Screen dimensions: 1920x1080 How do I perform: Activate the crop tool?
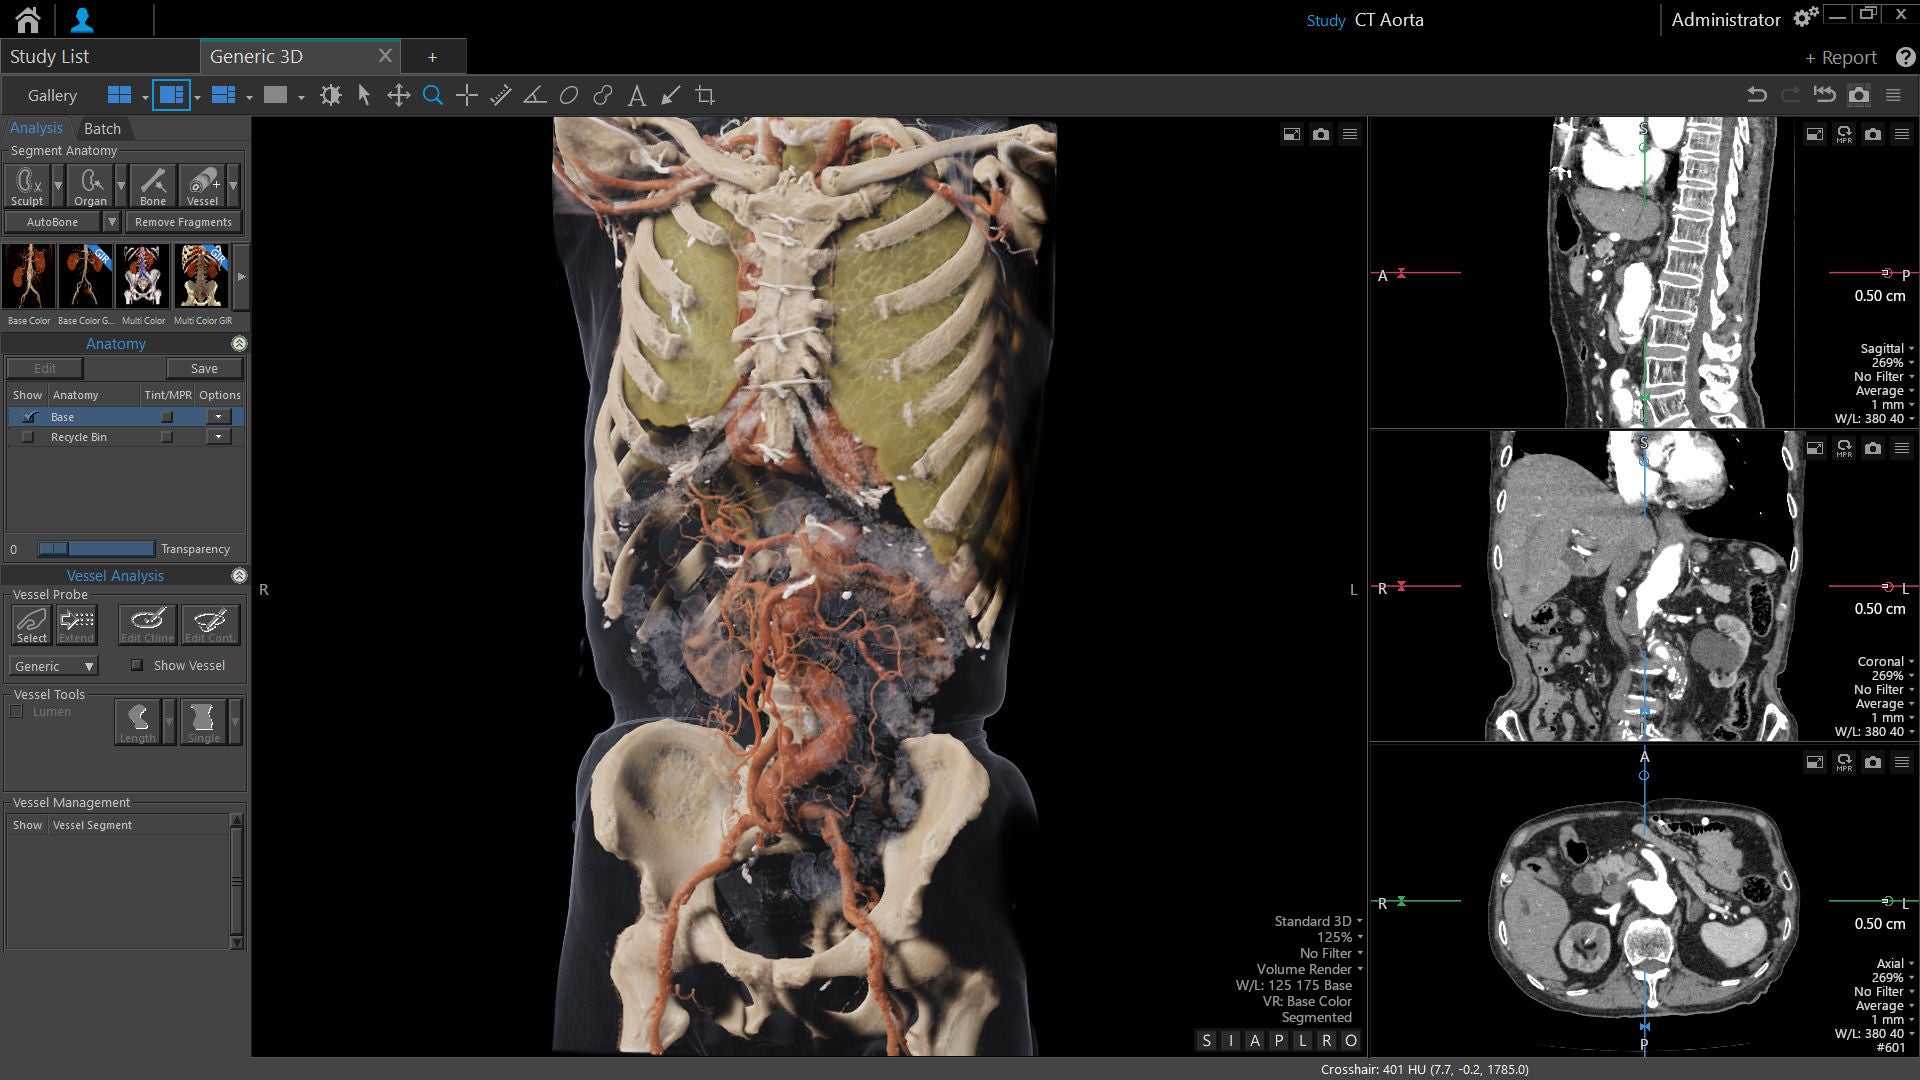click(705, 96)
